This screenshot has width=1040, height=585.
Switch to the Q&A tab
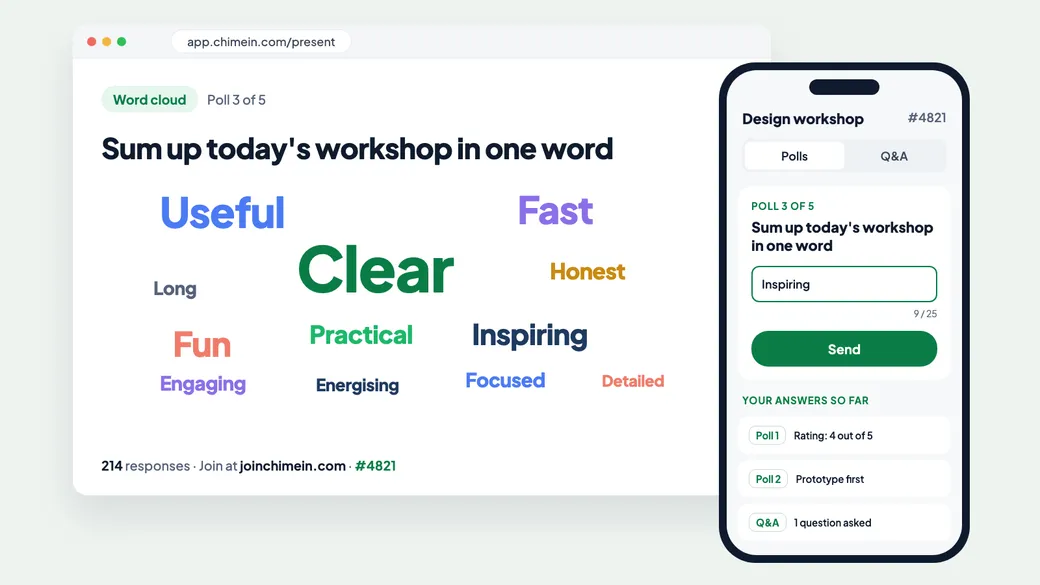point(894,157)
